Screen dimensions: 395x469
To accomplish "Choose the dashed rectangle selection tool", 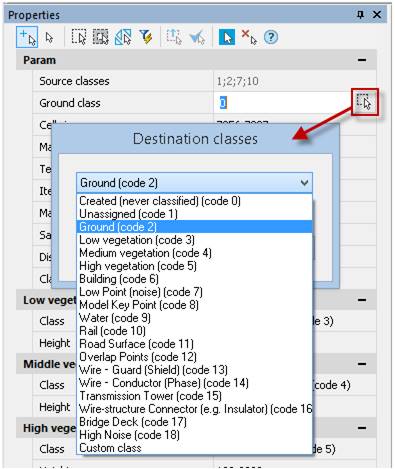I will point(79,37).
